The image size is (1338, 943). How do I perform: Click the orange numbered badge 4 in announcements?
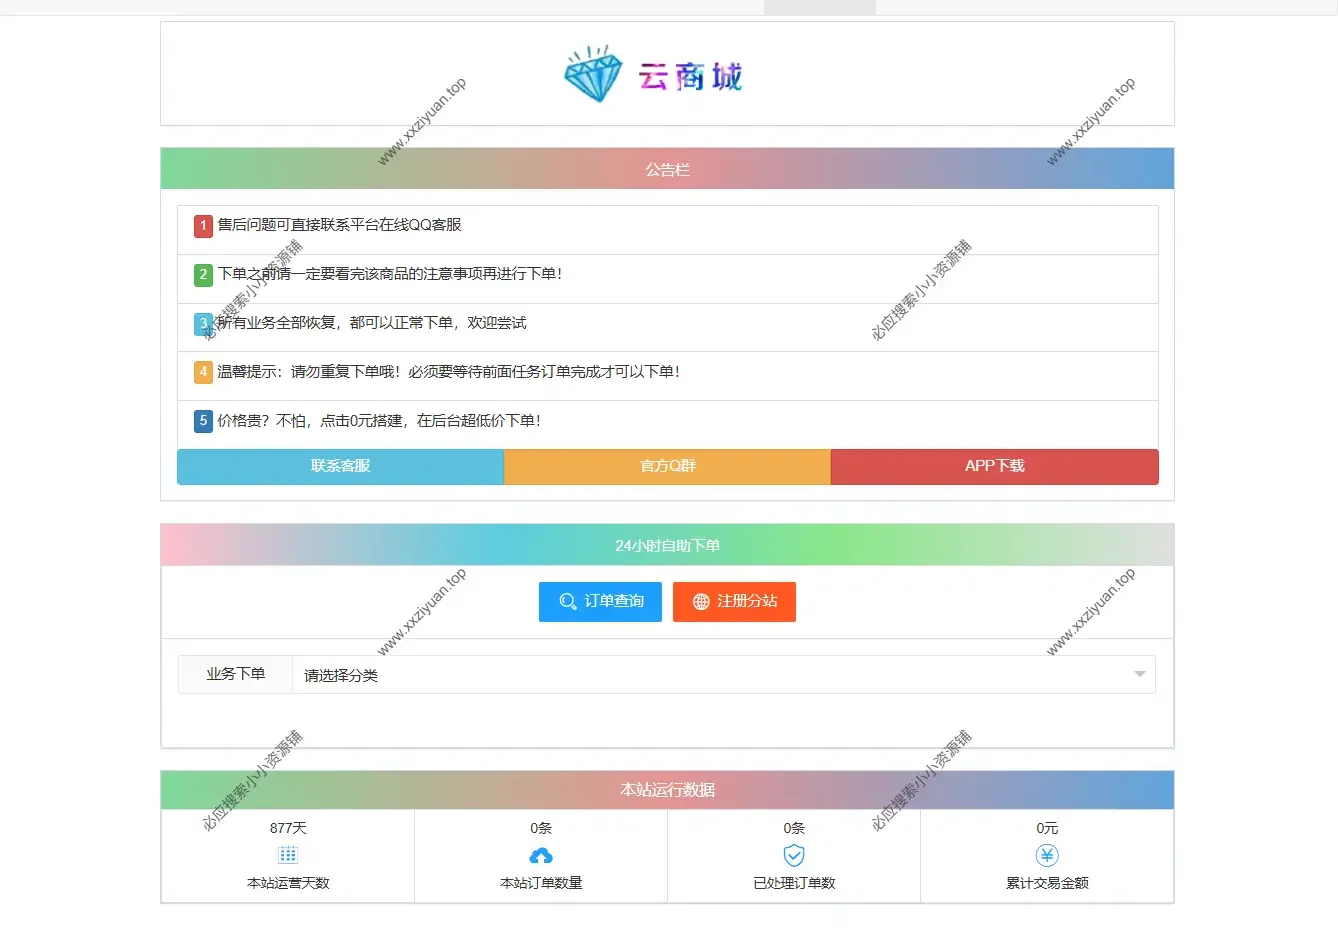[203, 372]
